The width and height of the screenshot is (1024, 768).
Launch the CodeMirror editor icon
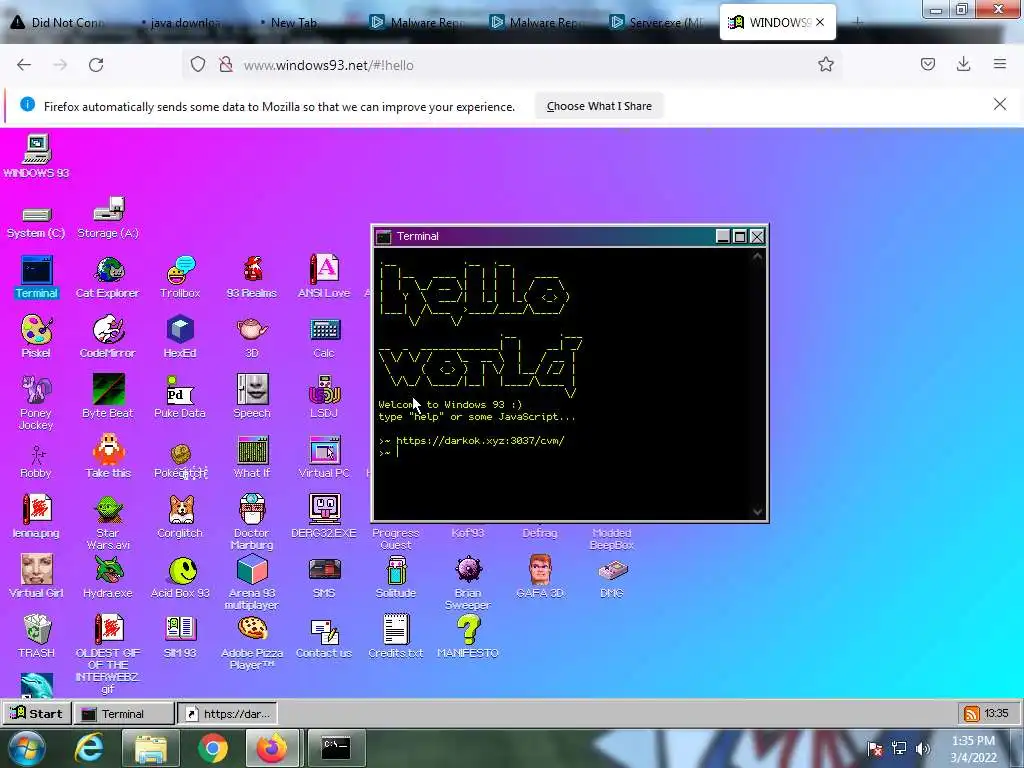click(108, 337)
